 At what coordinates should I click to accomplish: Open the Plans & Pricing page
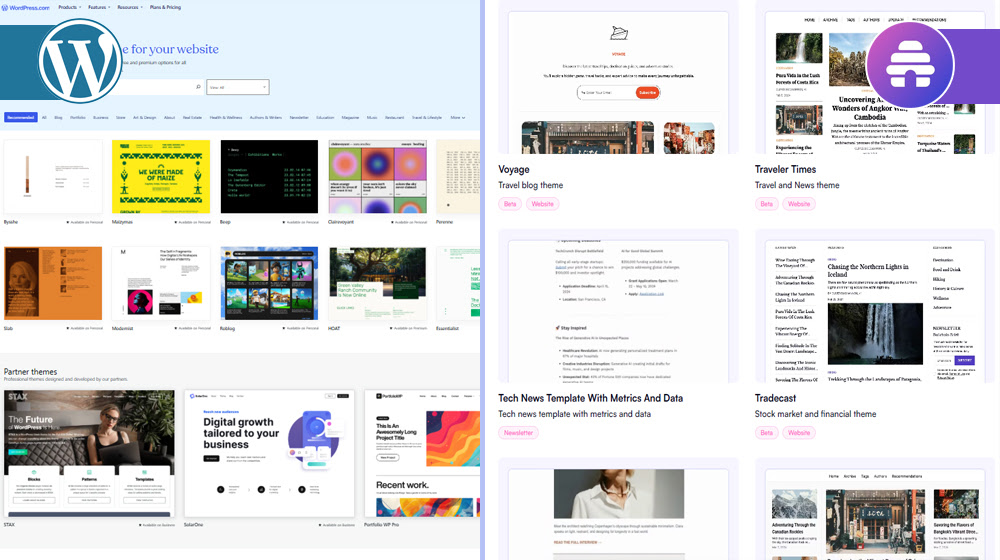point(165,7)
